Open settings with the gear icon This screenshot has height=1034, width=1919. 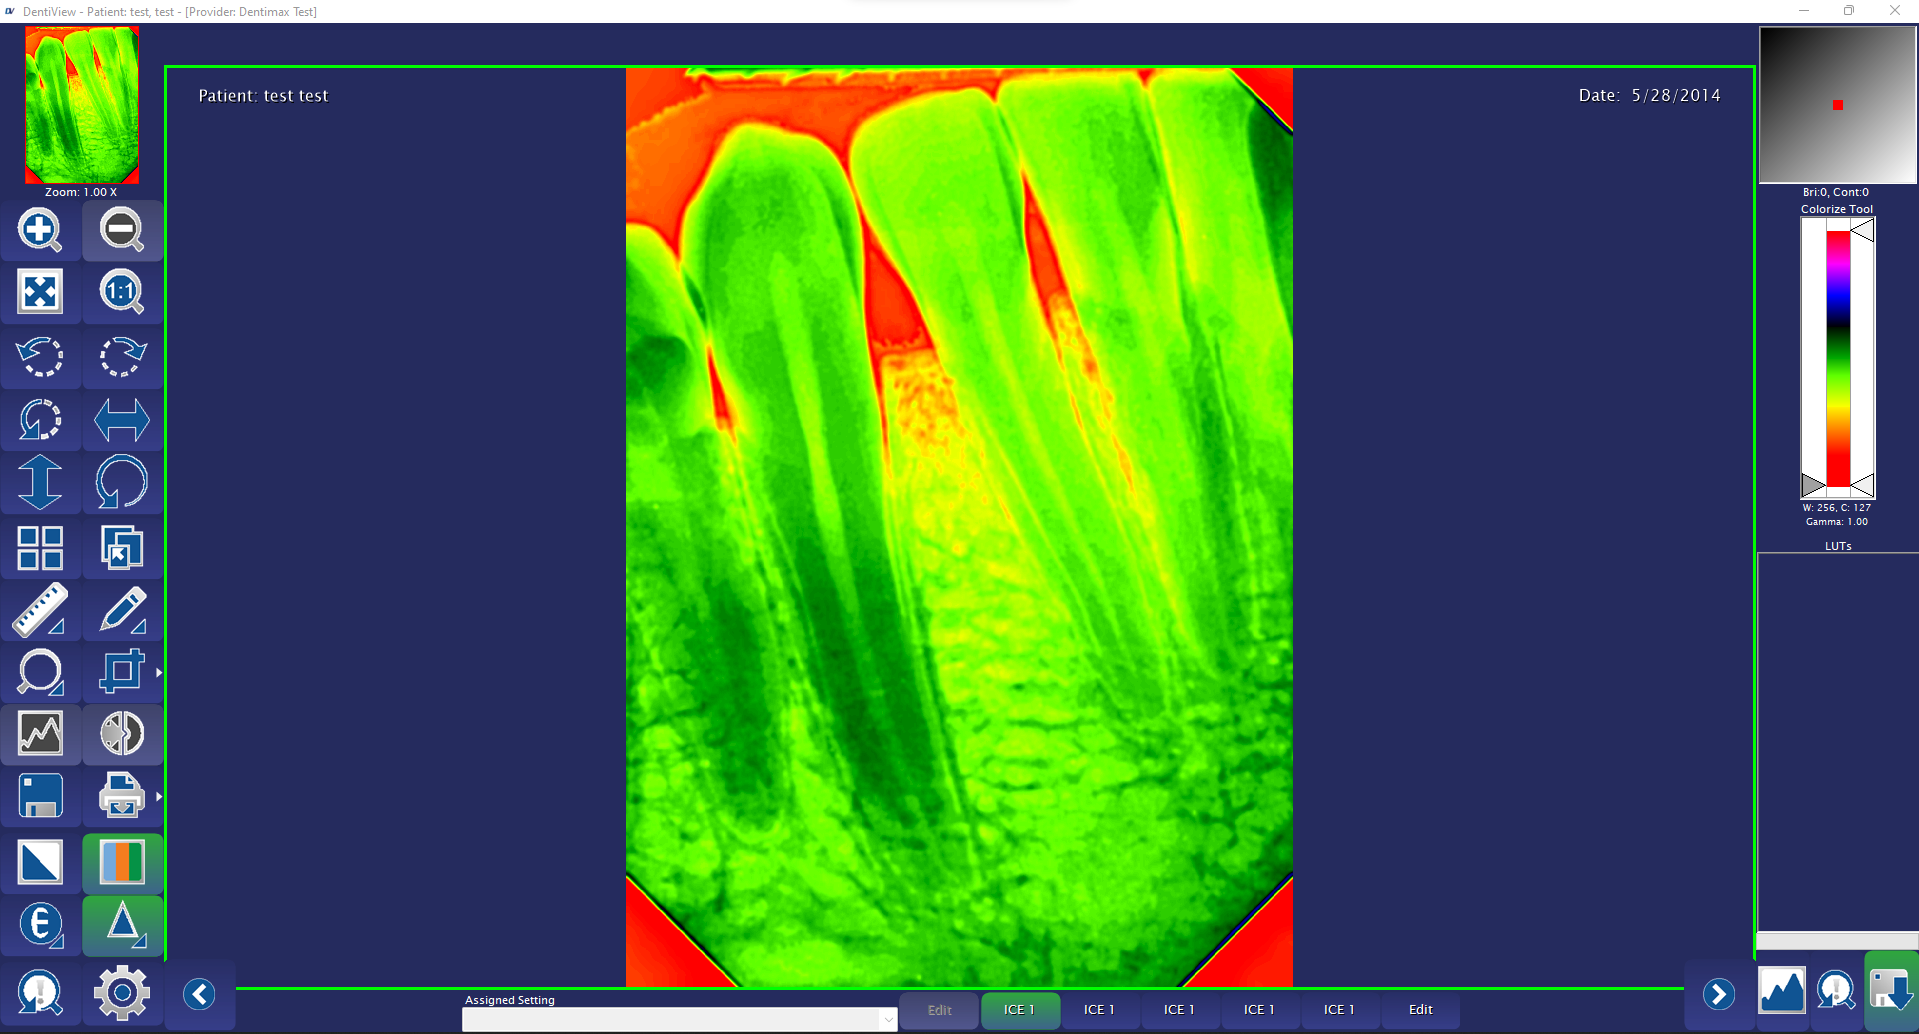pos(122,992)
